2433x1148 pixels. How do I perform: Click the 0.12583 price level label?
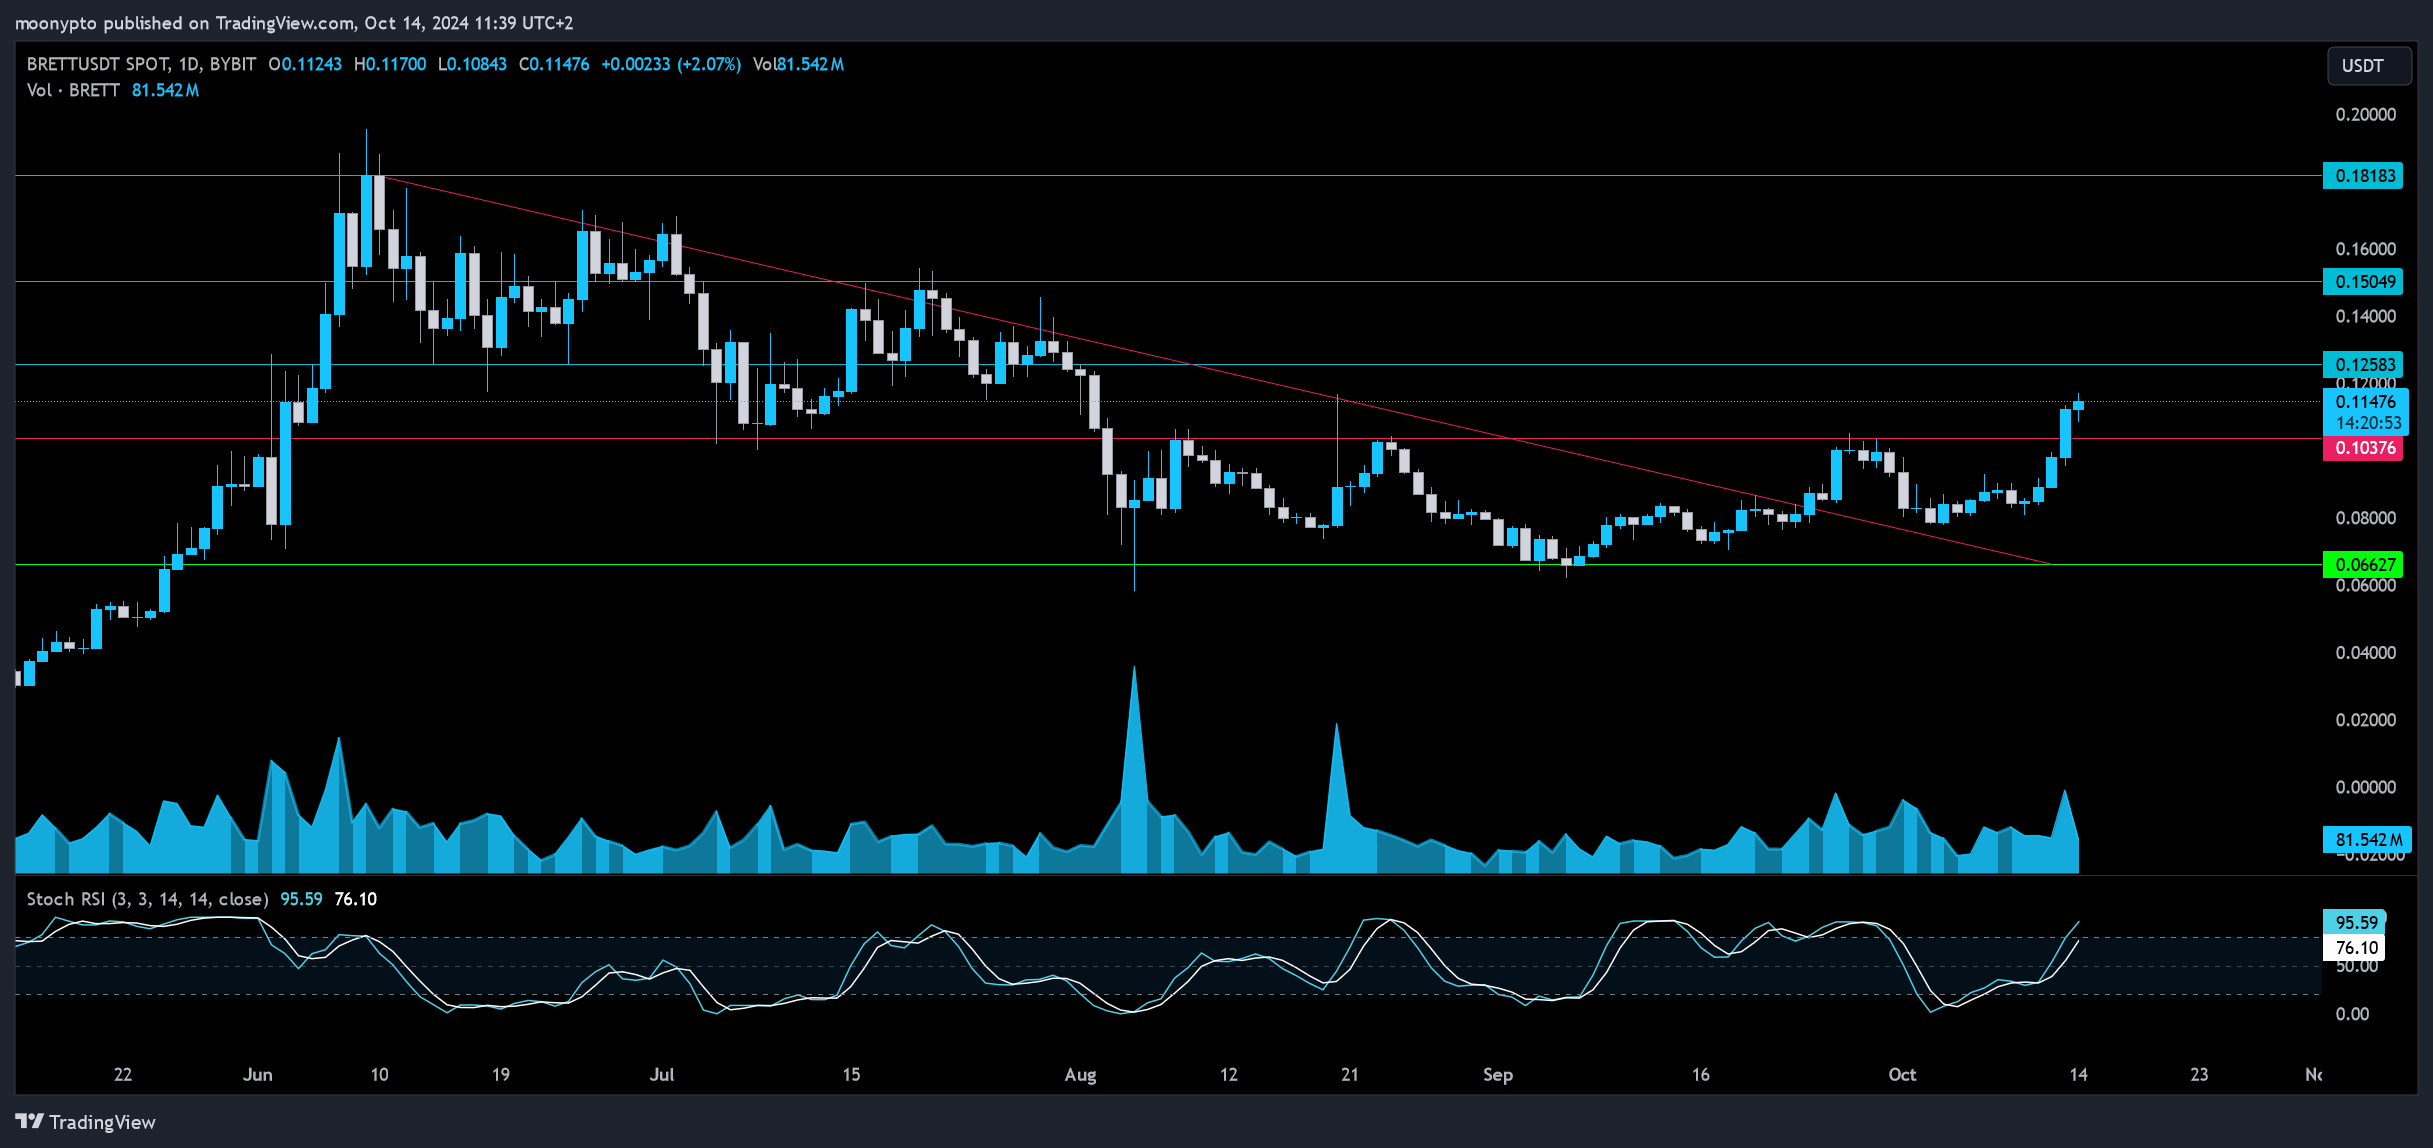pyautogui.click(x=2364, y=364)
